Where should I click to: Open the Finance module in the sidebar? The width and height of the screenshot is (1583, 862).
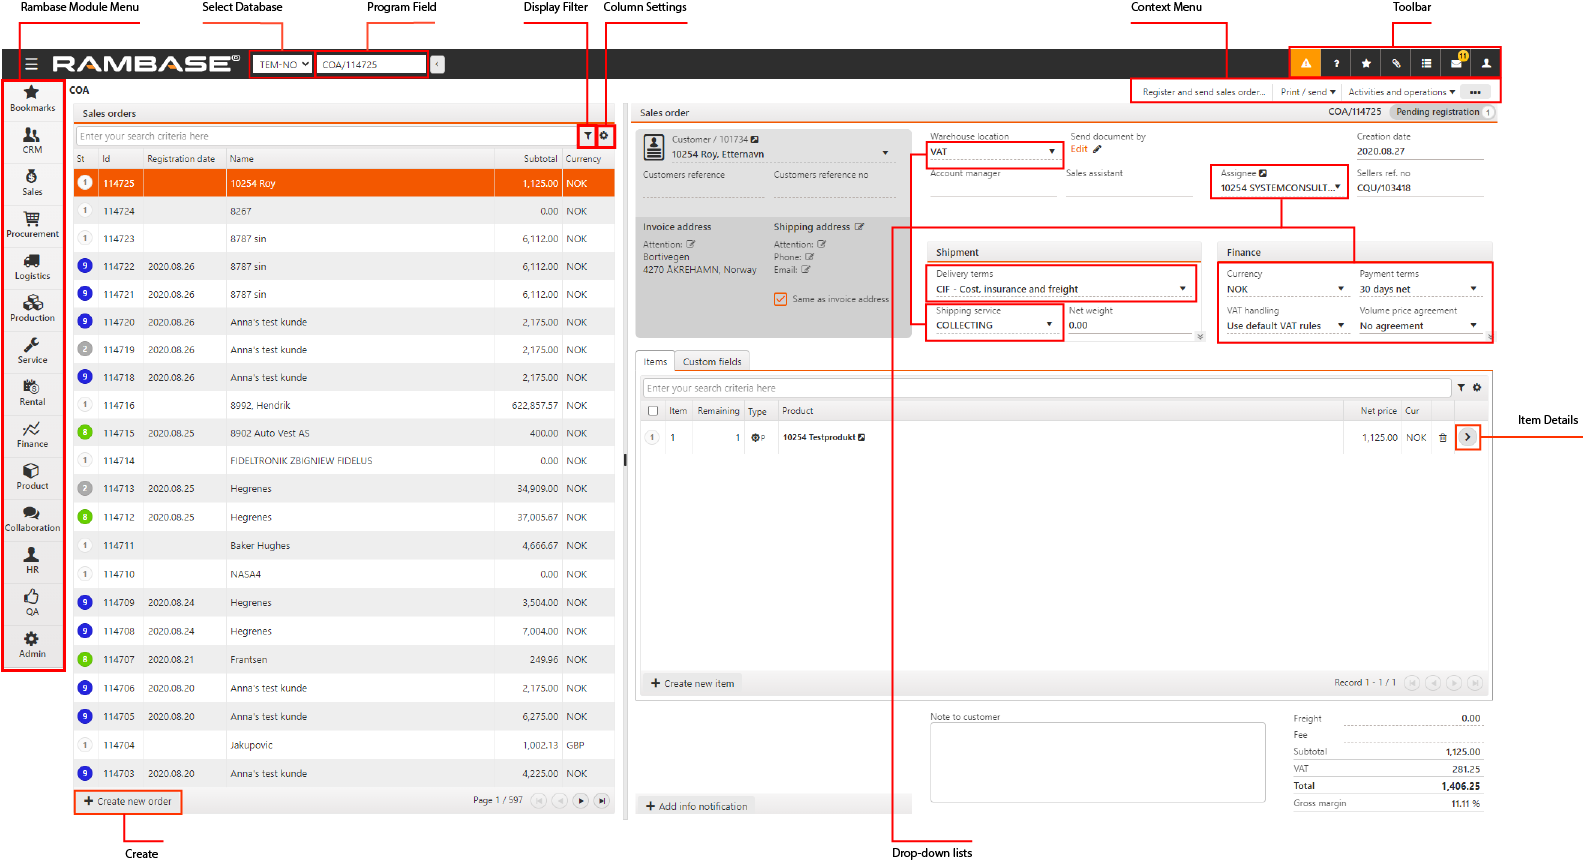tap(32, 434)
